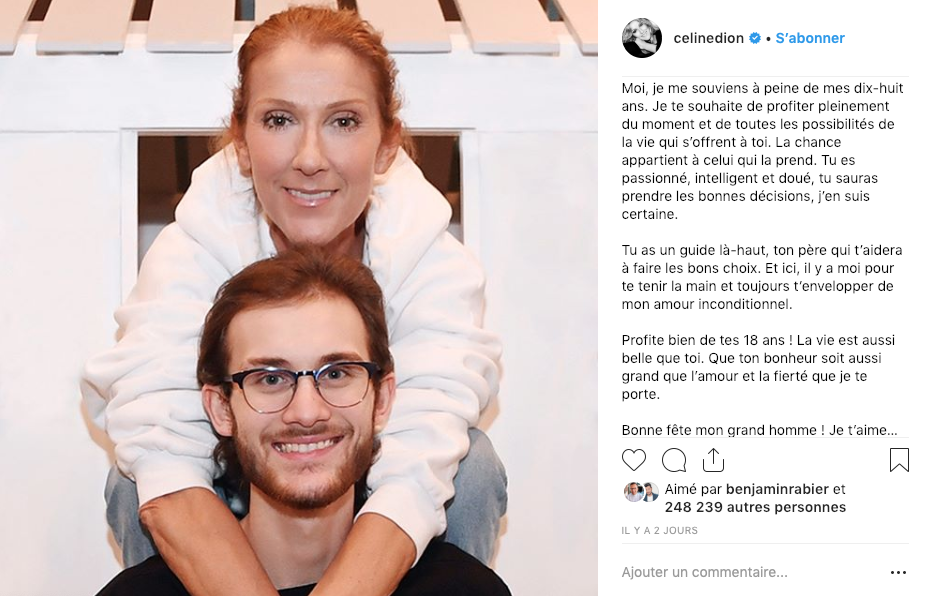
Task: Click the main post photo
Action: [x=299, y=298]
